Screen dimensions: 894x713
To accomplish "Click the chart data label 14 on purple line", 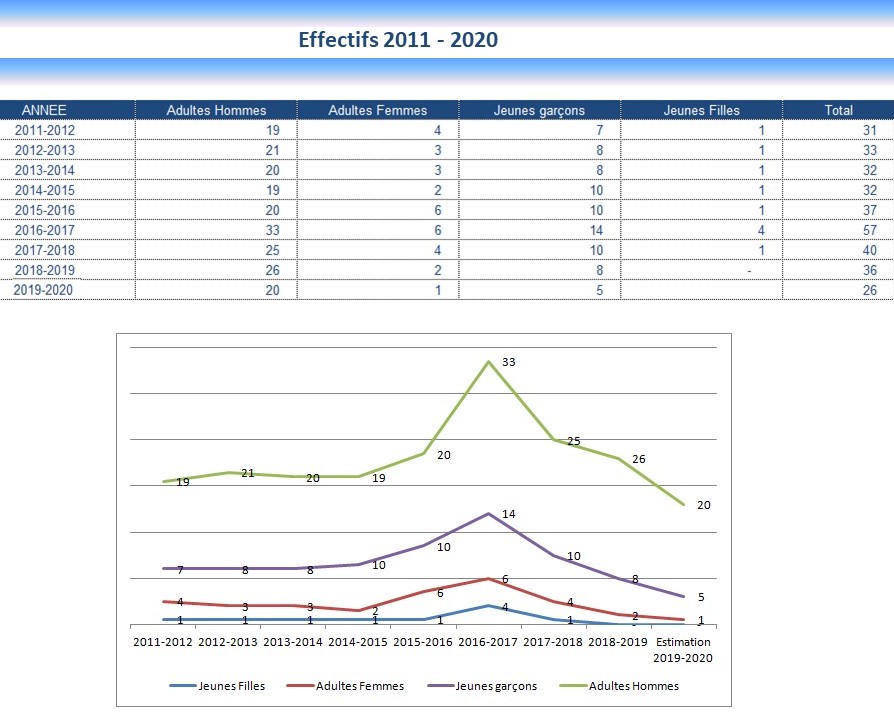I will (x=509, y=514).
